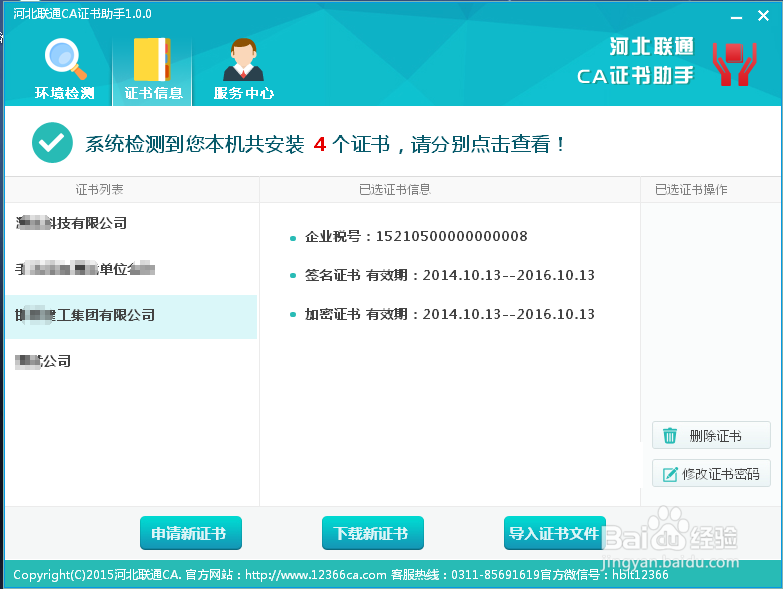Viewport: 783px width, 589px height.
Task: Click 导入证书文件 button
Action: coord(555,533)
